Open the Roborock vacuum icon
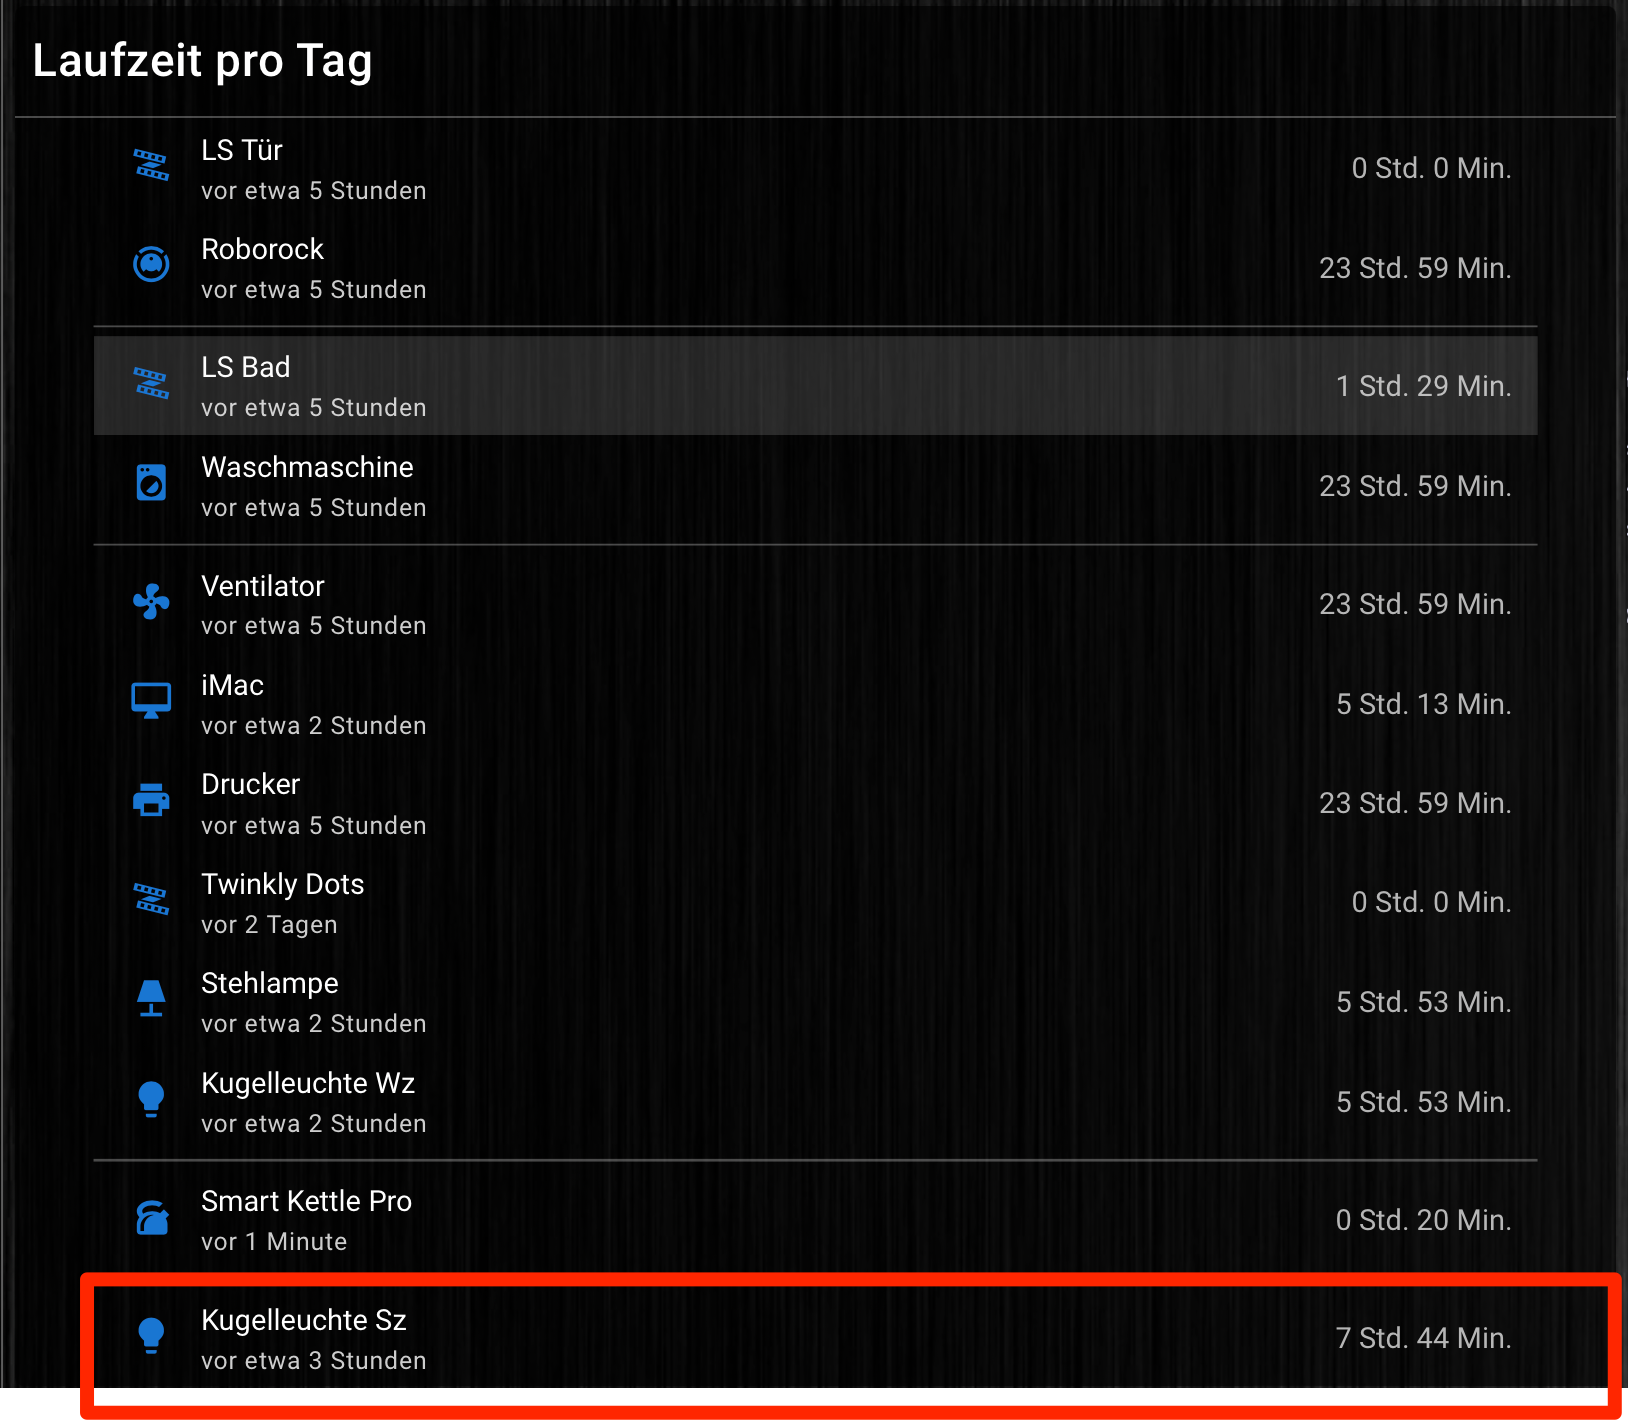Viewport: 1628px width, 1420px height. click(151, 265)
